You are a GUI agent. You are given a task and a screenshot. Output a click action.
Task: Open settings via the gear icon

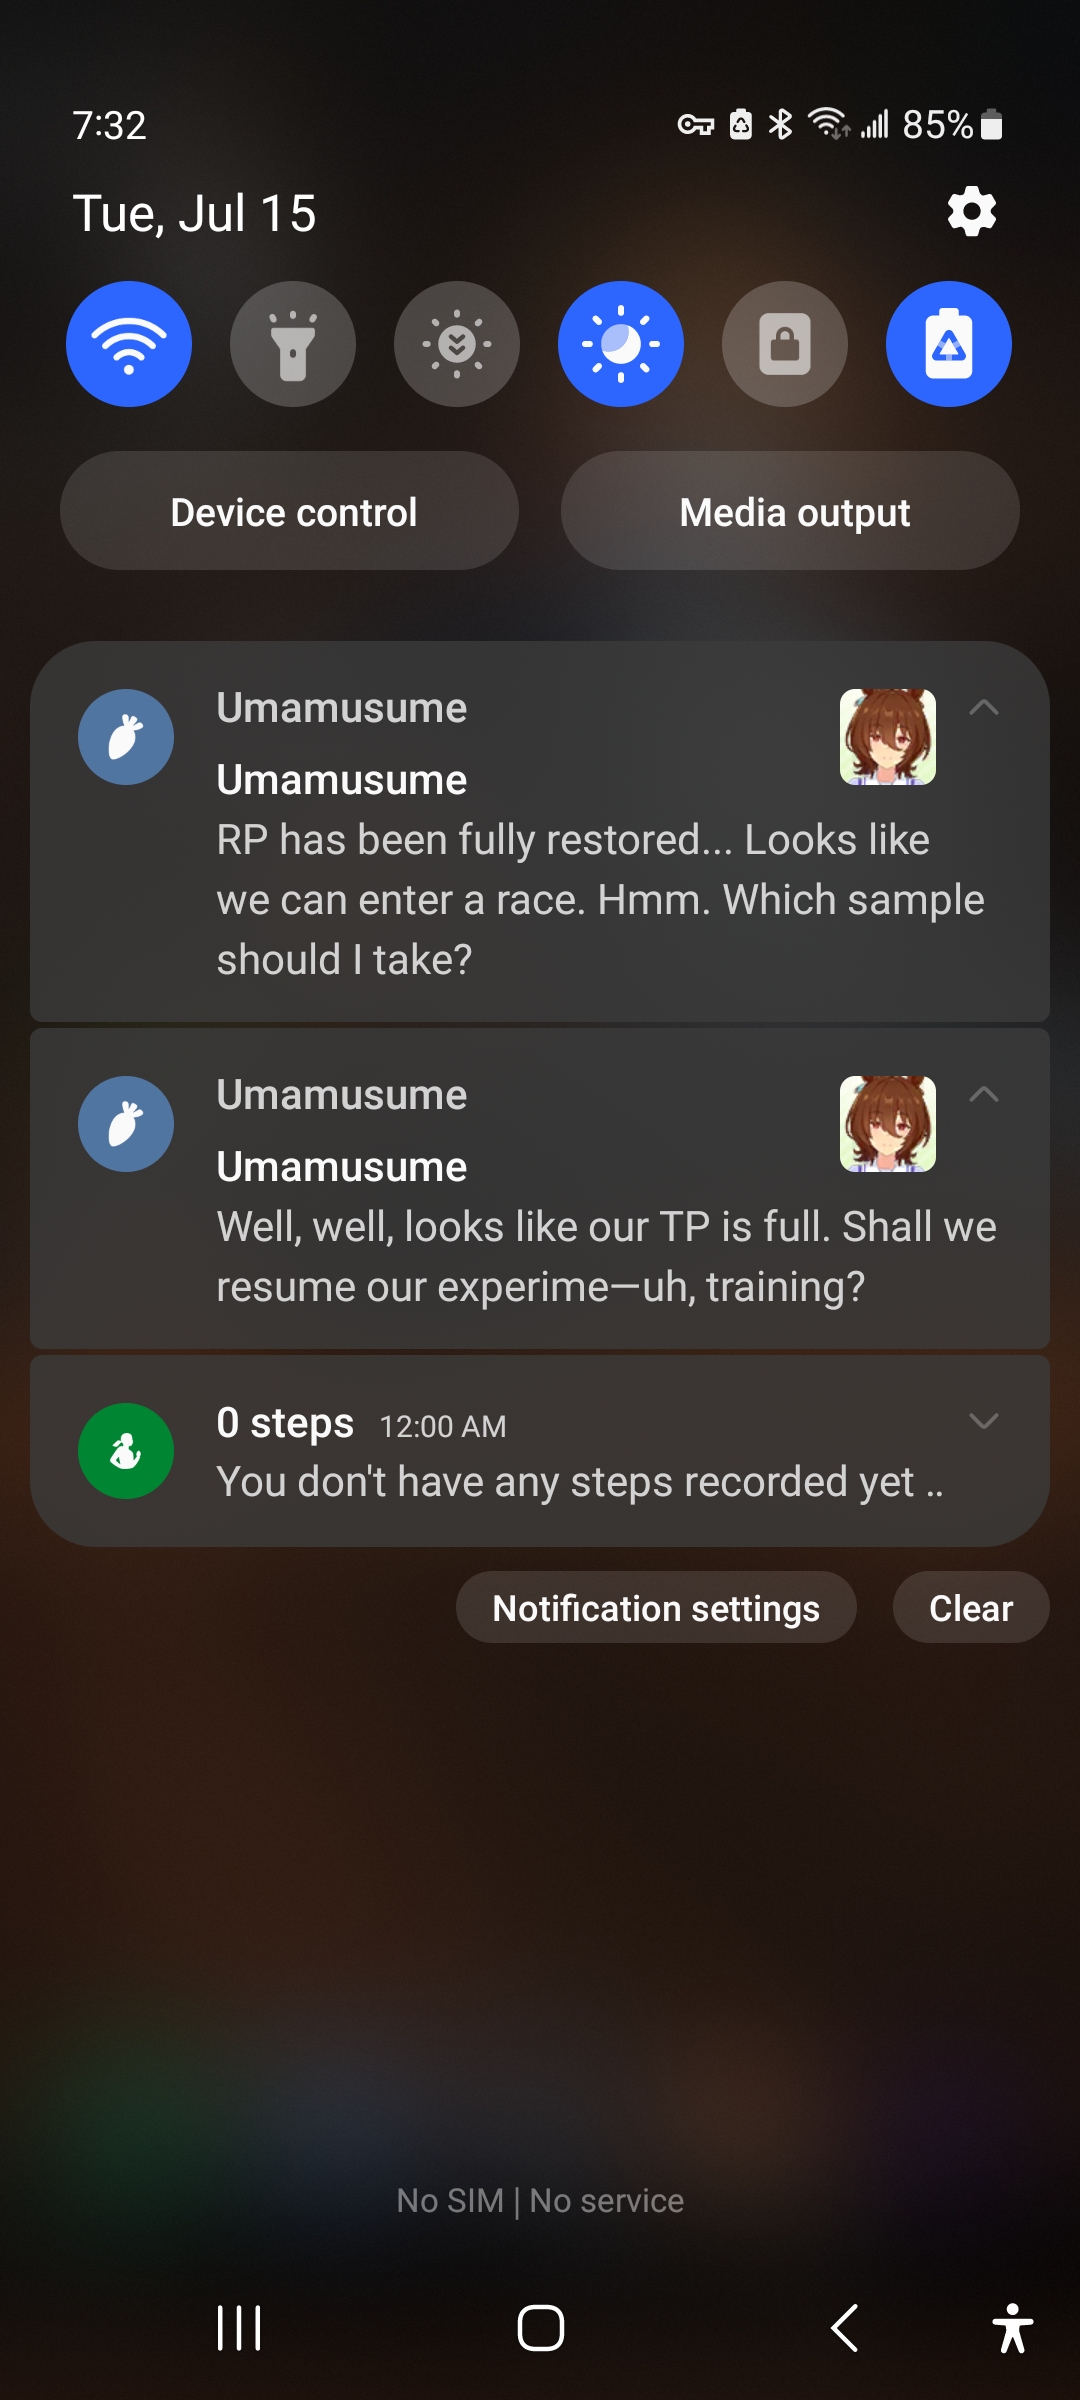(972, 212)
